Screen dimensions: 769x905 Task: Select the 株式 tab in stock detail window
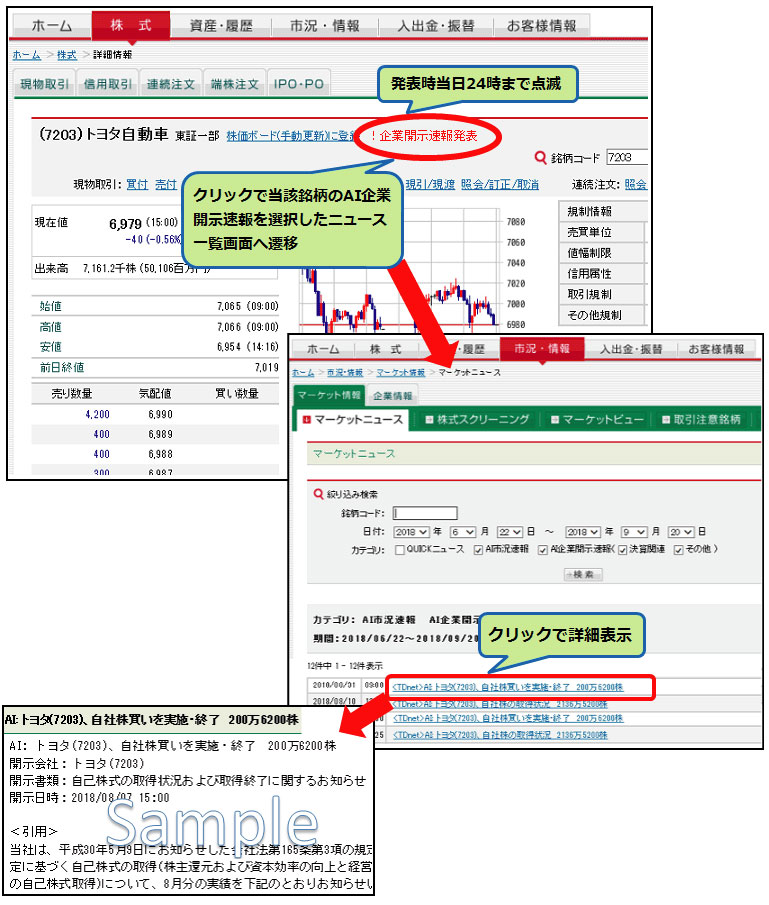[x=131, y=25]
